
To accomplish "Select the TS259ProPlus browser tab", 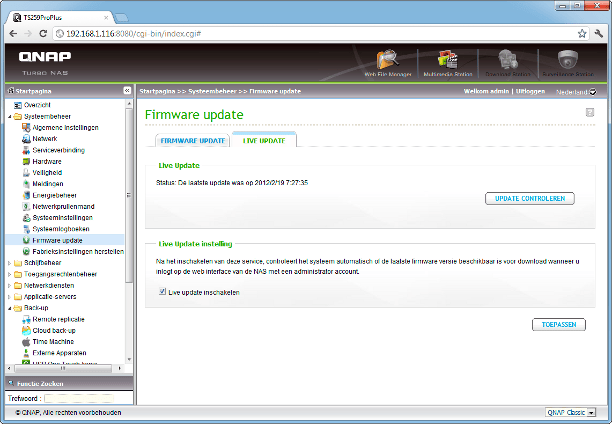I will click(x=61, y=18).
